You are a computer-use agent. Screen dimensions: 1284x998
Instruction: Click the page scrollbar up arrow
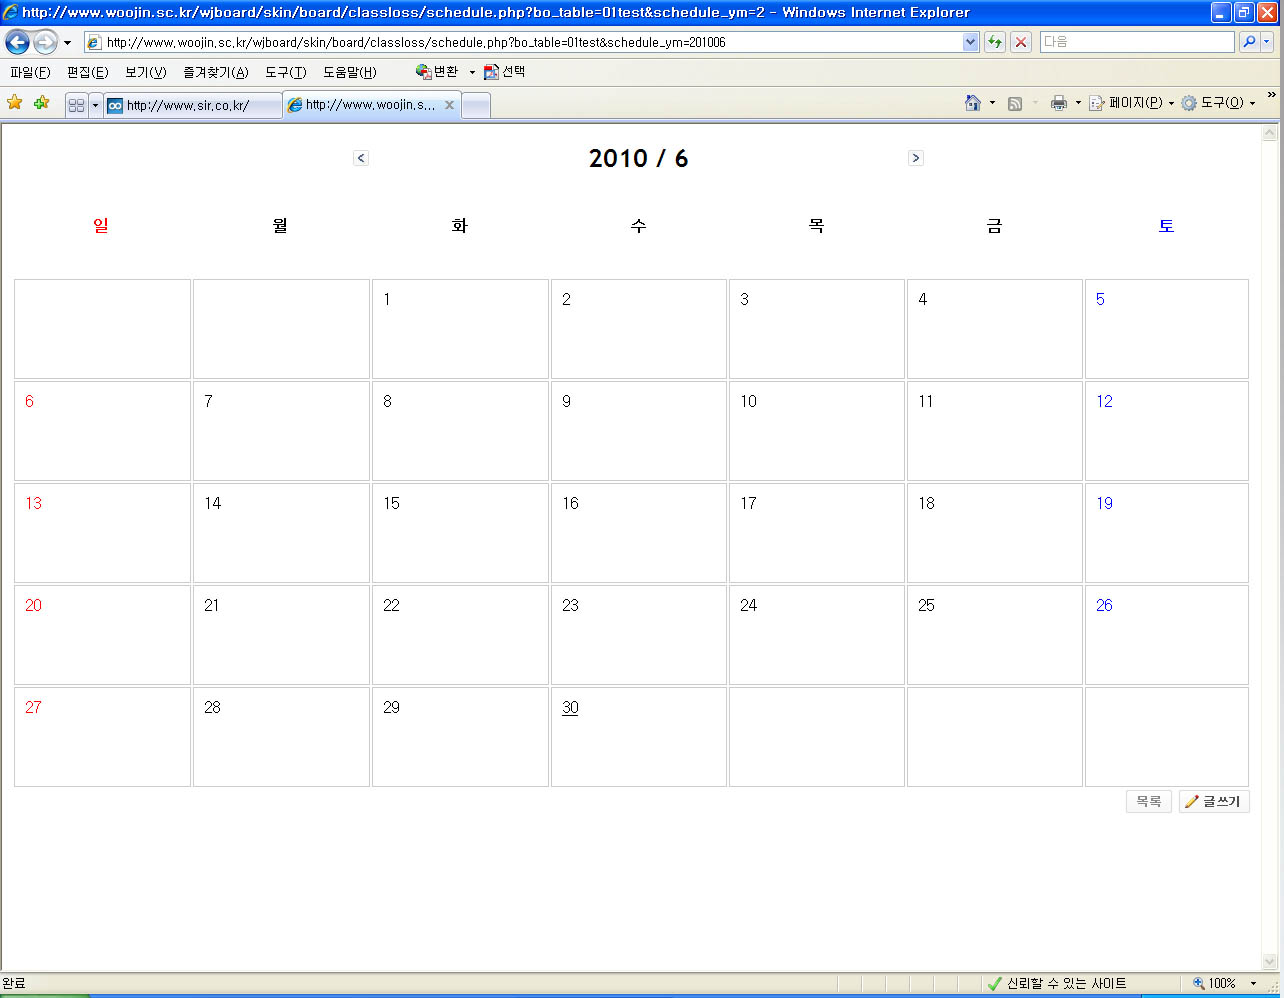click(1271, 133)
